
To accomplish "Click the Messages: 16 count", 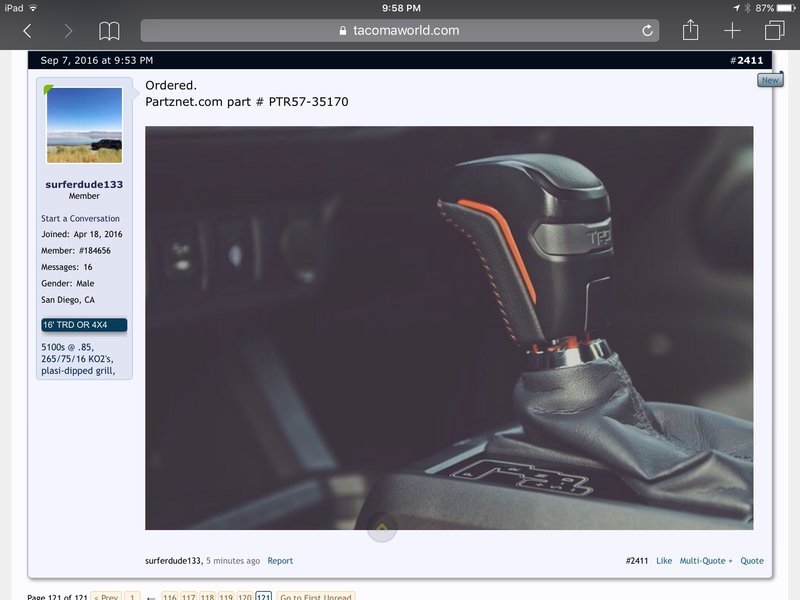I will [x=67, y=267].
